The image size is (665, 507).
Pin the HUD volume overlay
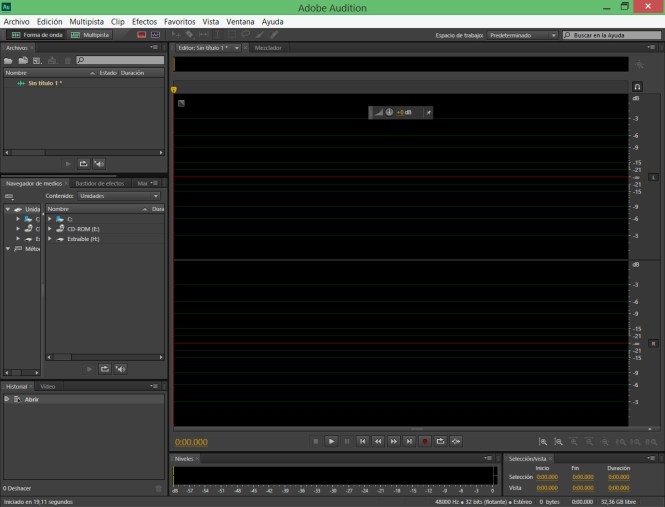428,112
